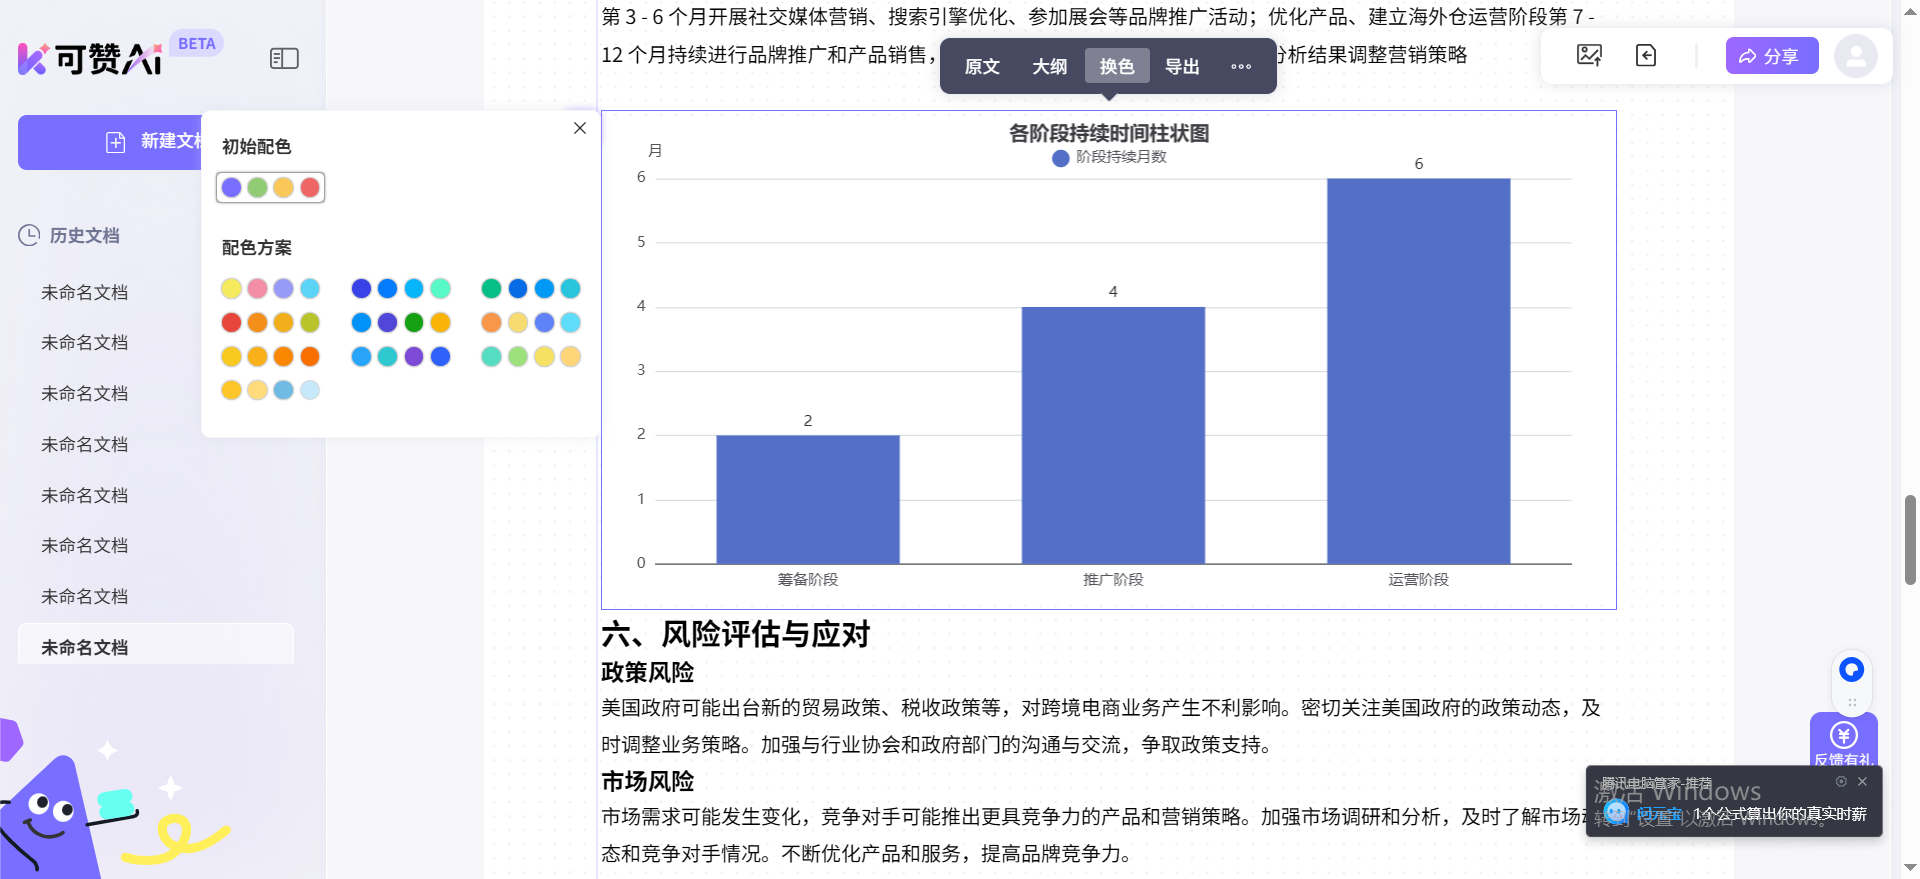Image resolution: width=1920 pixels, height=879 pixels.
Task: Click the 可赞AI logo
Action: point(90,59)
